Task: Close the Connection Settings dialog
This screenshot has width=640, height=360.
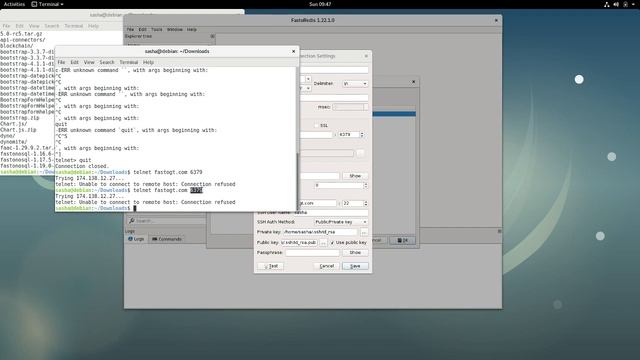Action: (366, 56)
